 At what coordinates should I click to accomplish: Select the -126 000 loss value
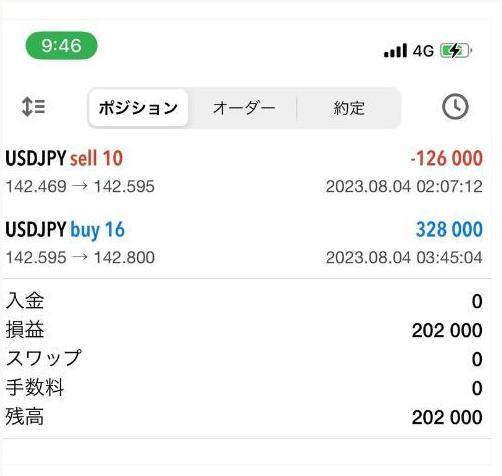(446, 158)
